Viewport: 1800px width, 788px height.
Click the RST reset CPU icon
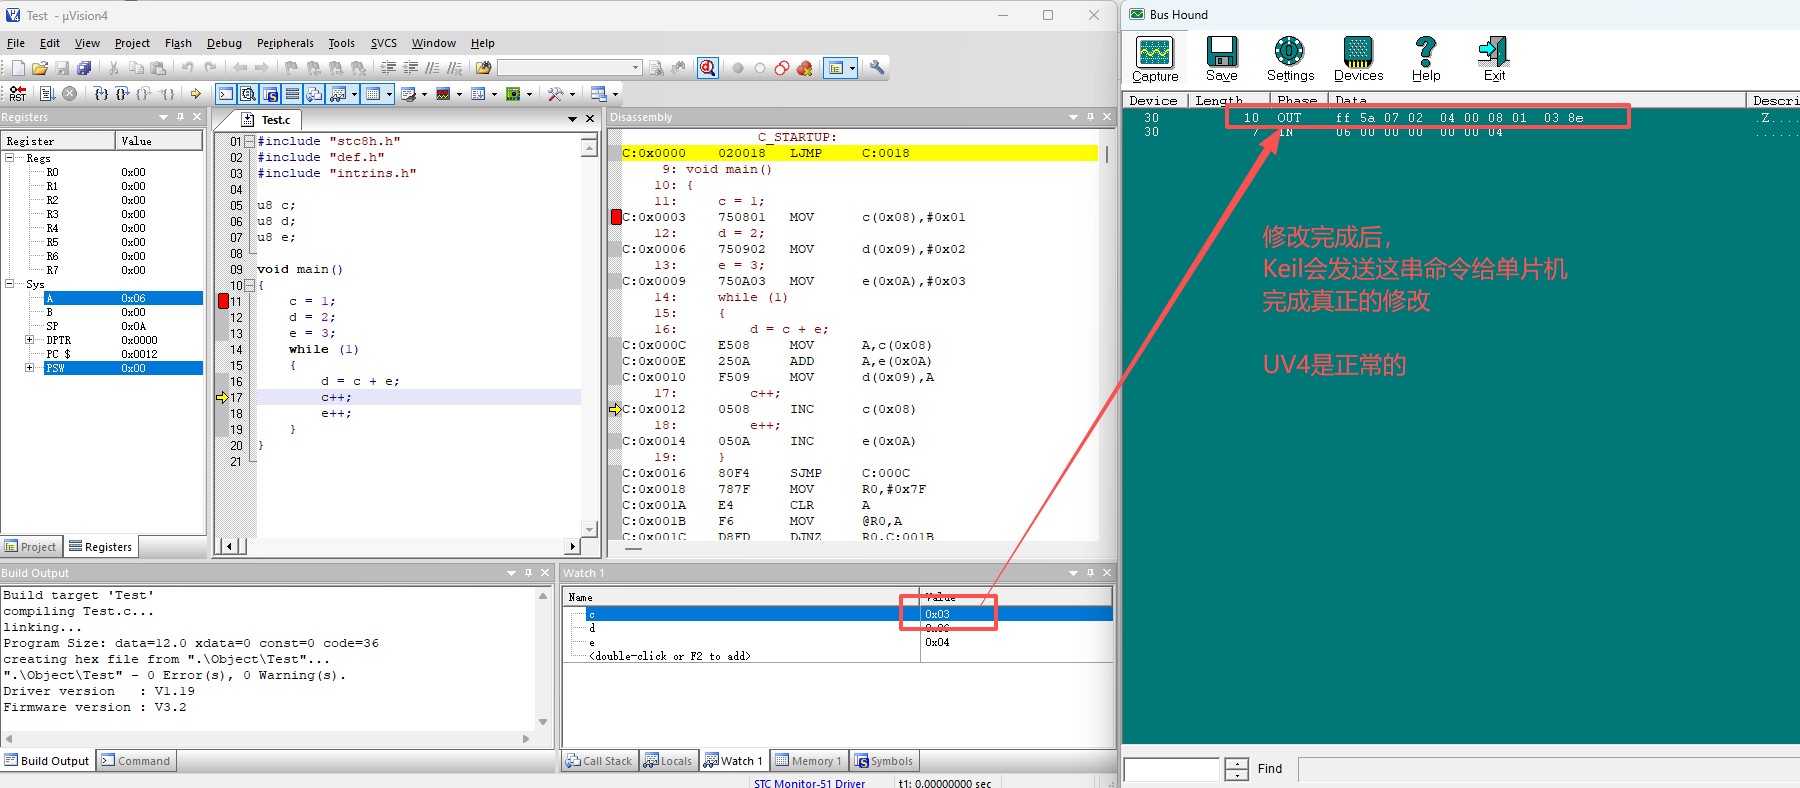[x=17, y=94]
